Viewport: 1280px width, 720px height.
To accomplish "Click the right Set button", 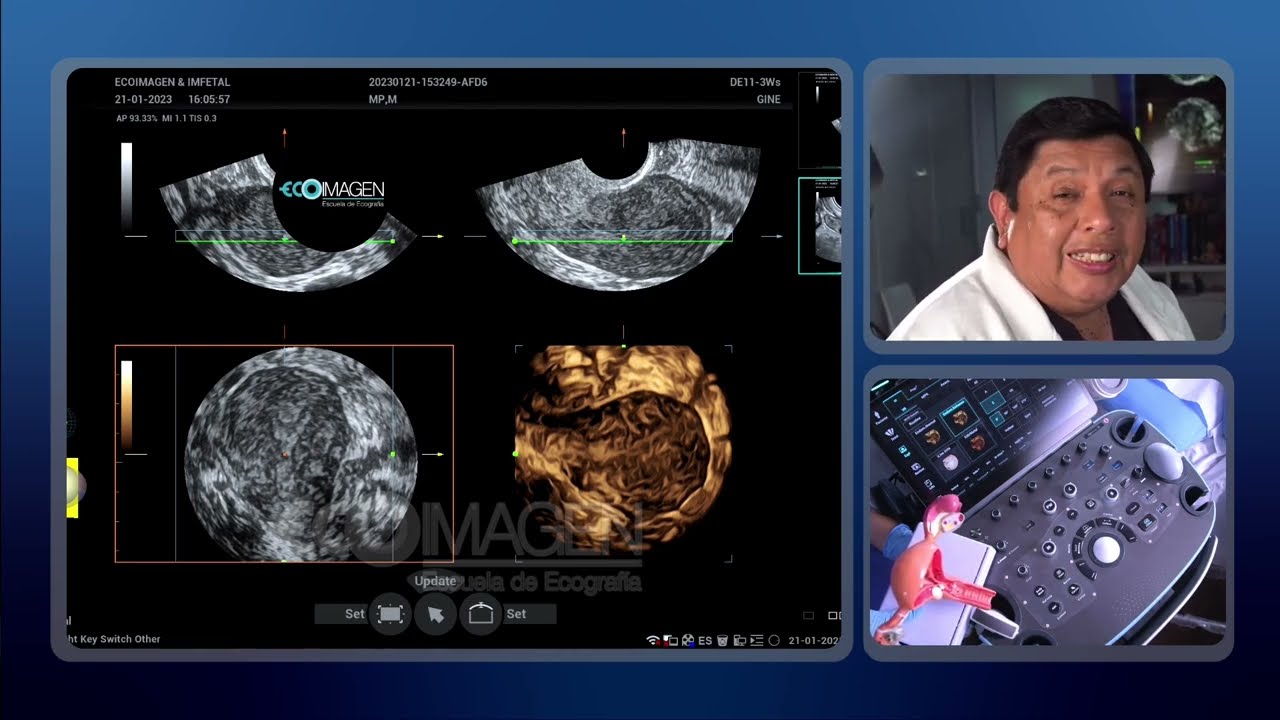I will click(x=528, y=614).
